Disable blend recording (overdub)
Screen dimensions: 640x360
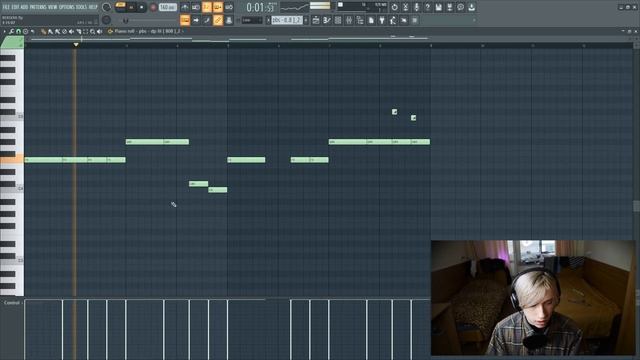coord(218,7)
